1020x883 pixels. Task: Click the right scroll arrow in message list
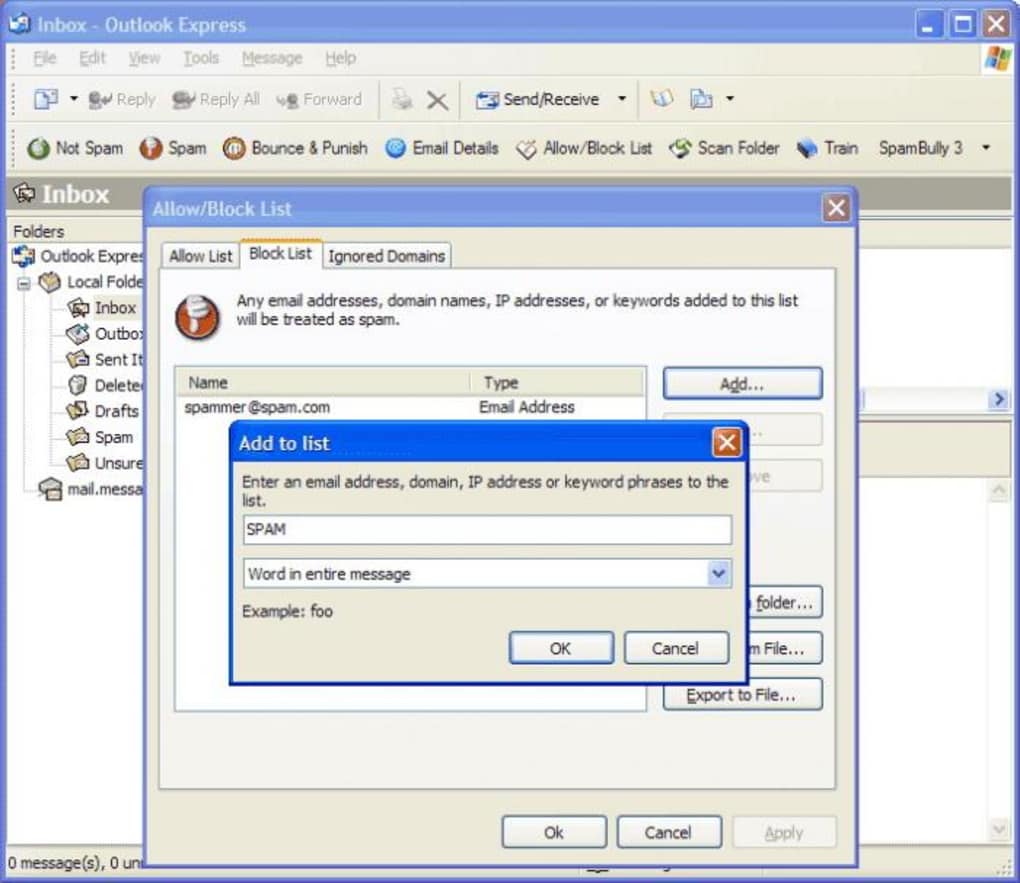(999, 399)
